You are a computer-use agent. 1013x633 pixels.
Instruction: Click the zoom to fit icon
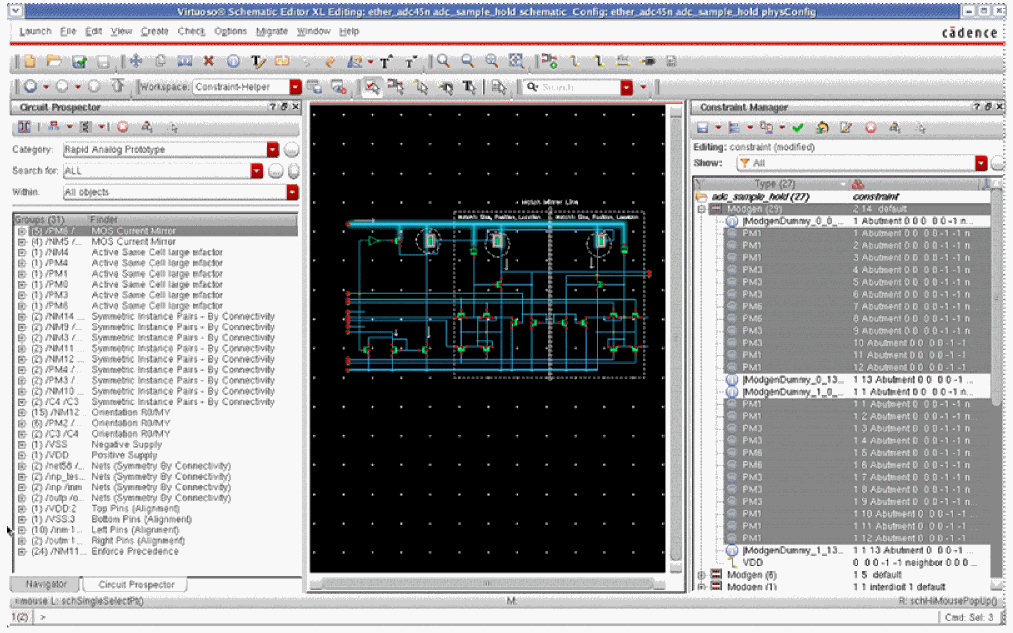pyautogui.click(x=515, y=61)
